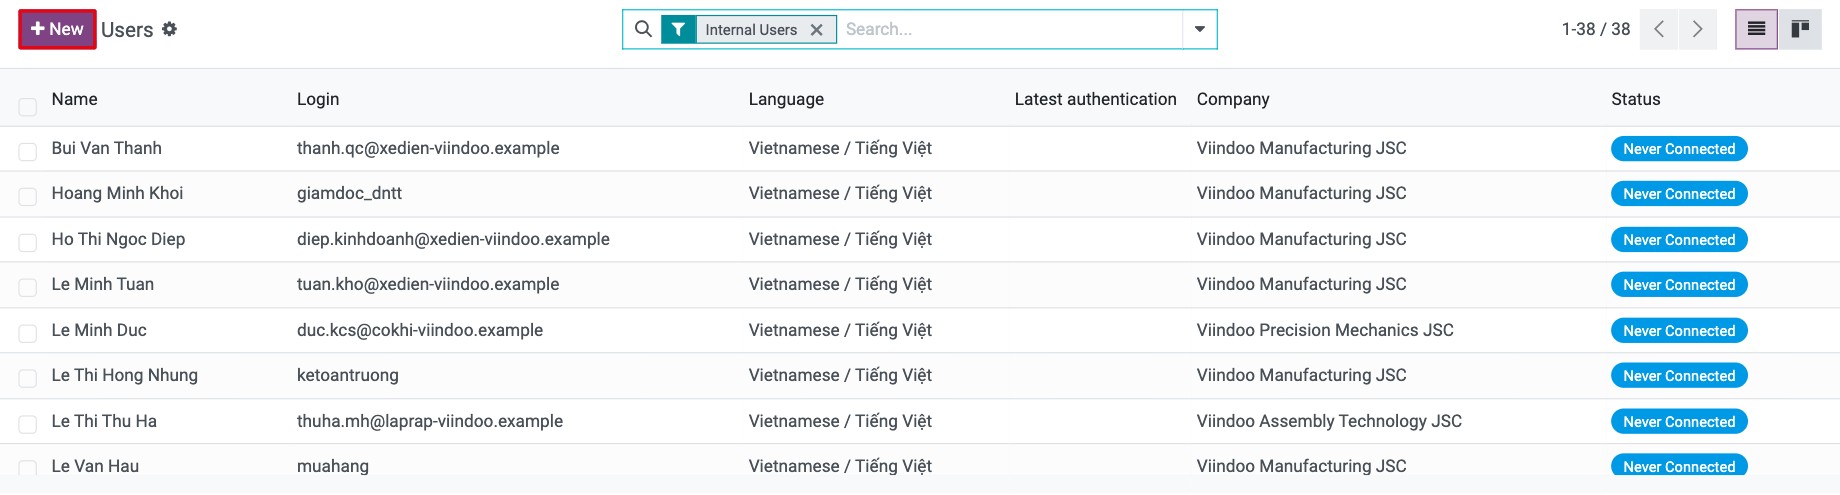Select checkbox for Le Thi Hong Nhung
The width and height of the screenshot is (1840, 495).
(28, 378)
